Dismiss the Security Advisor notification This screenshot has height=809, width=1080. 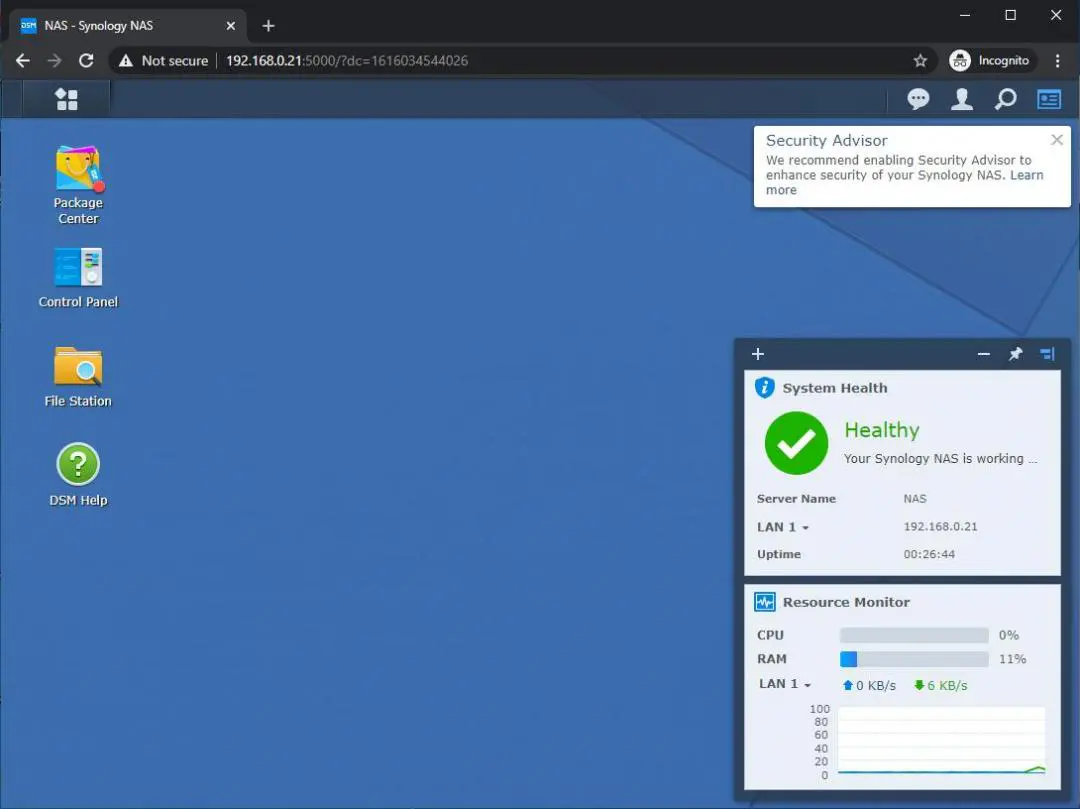click(1057, 140)
